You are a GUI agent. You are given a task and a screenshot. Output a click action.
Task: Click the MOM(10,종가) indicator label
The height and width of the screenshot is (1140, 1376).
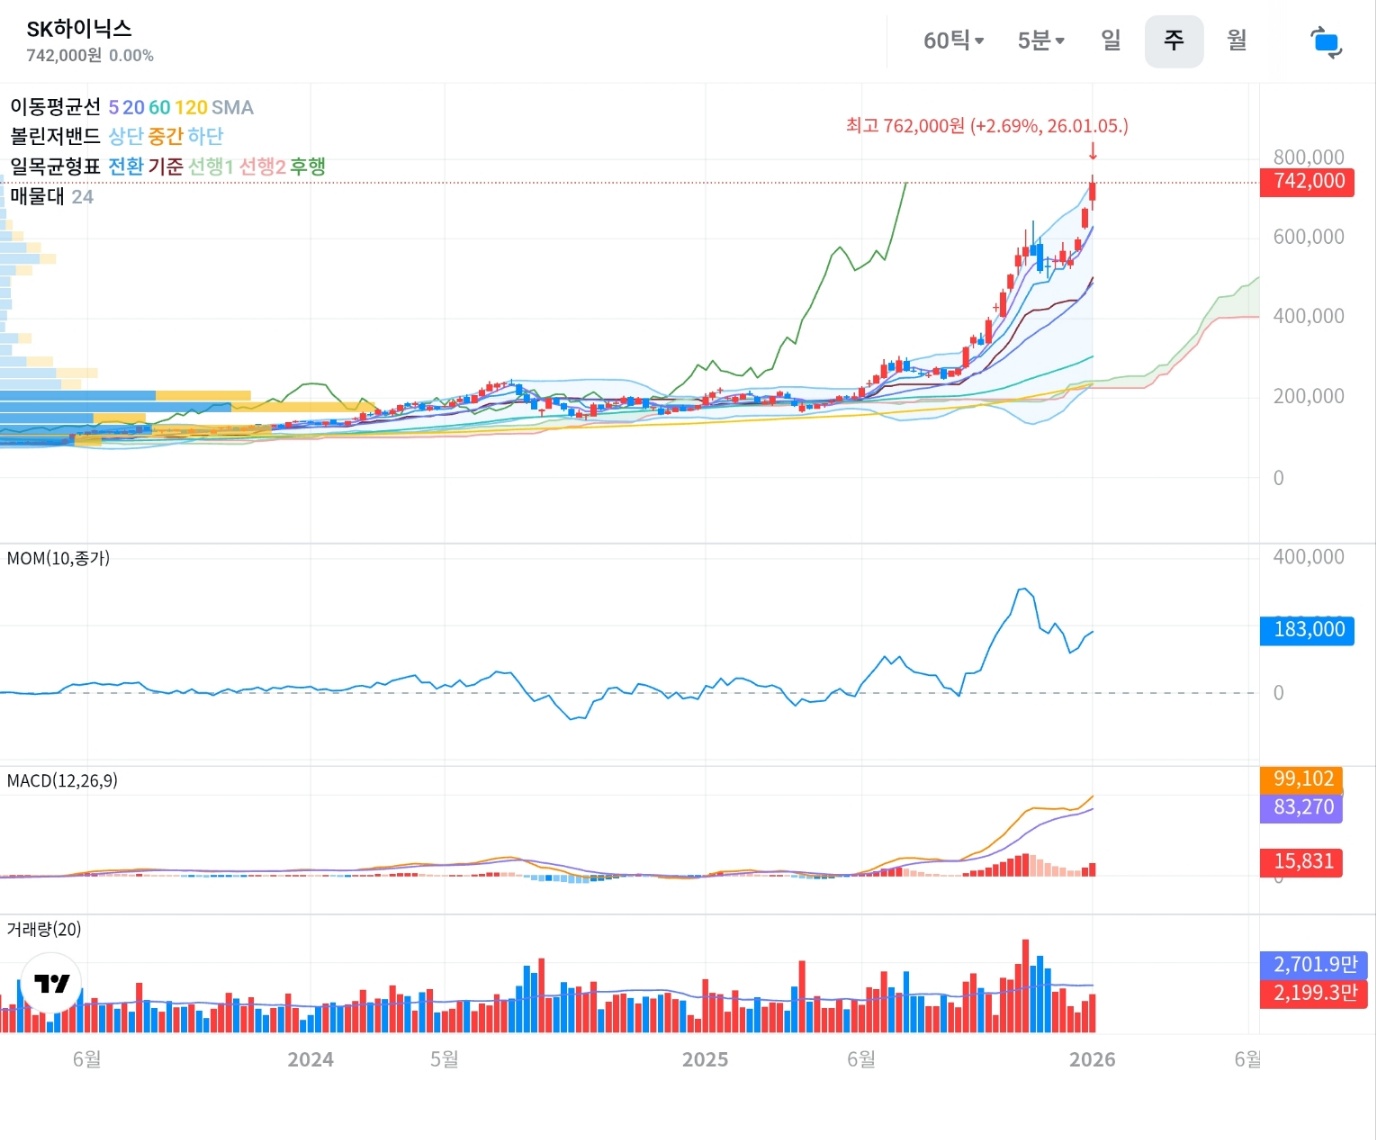(58, 558)
